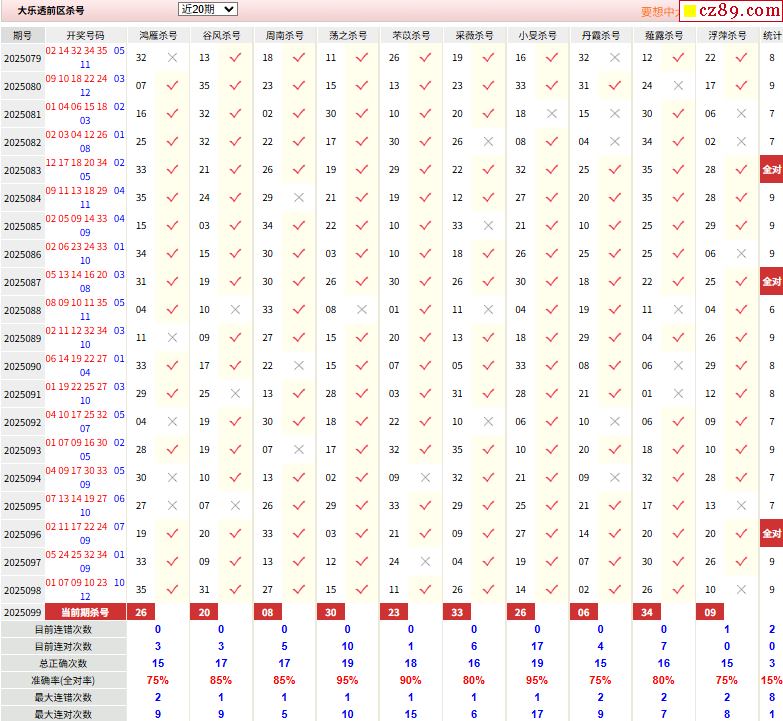The image size is (783, 721).
Task: Click the 总正确次数 row label
Action: (63, 664)
